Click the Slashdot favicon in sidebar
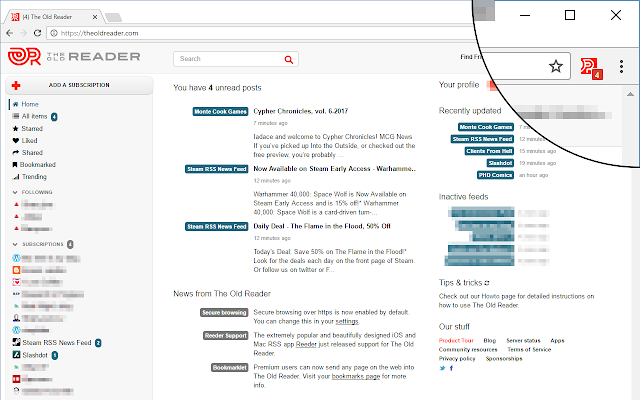The height and width of the screenshot is (400, 640). coord(16,355)
